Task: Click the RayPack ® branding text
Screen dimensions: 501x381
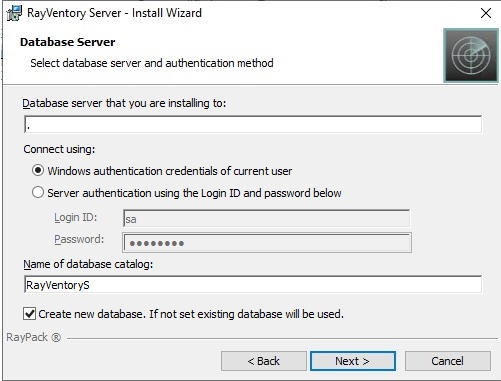Action: pyautogui.click(x=34, y=337)
